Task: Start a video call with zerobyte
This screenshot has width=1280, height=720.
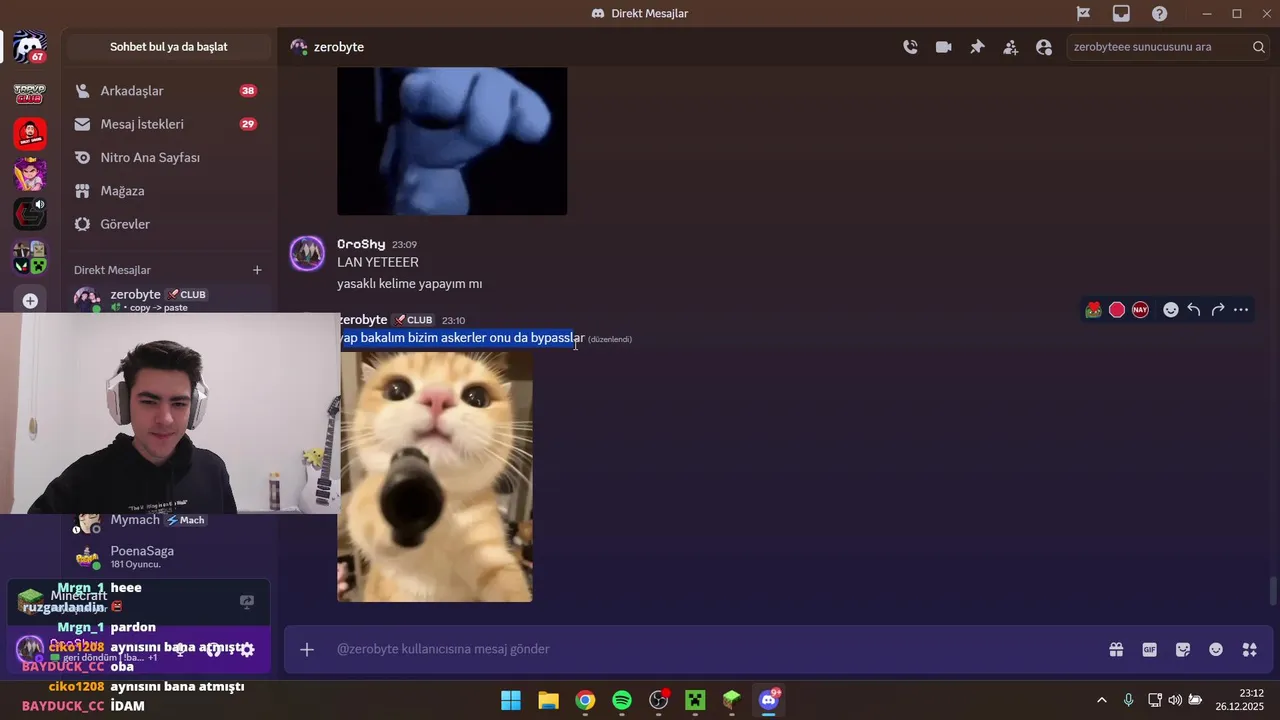Action: 943,47
